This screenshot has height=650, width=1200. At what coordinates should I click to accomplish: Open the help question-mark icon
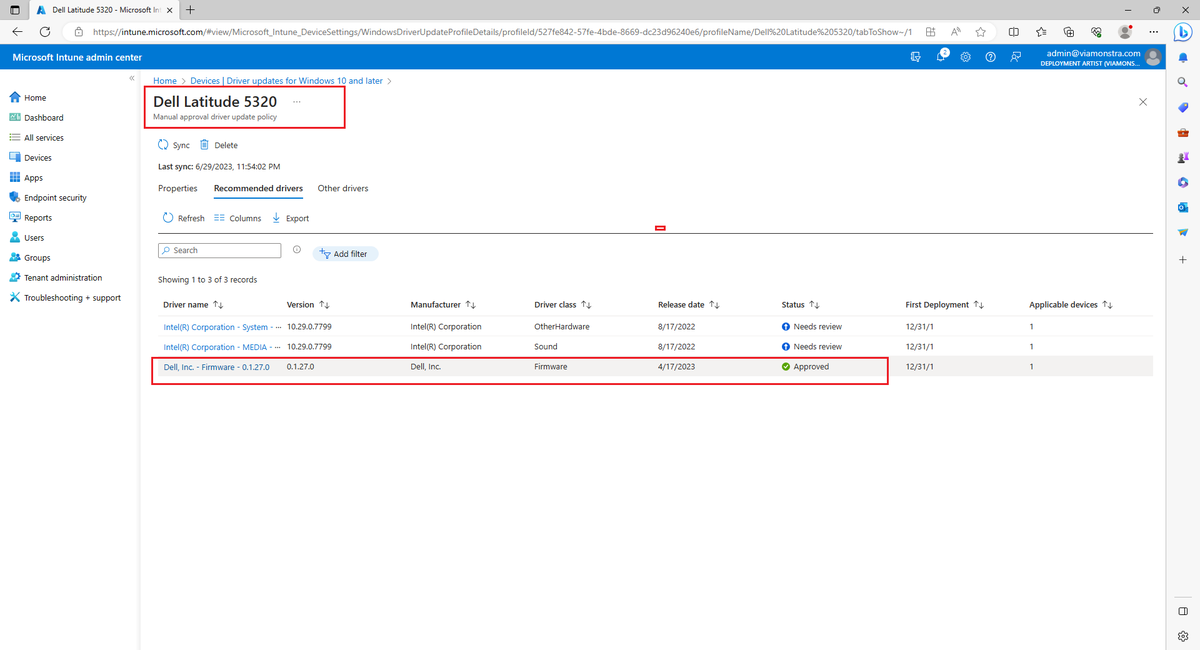[x=990, y=57]
